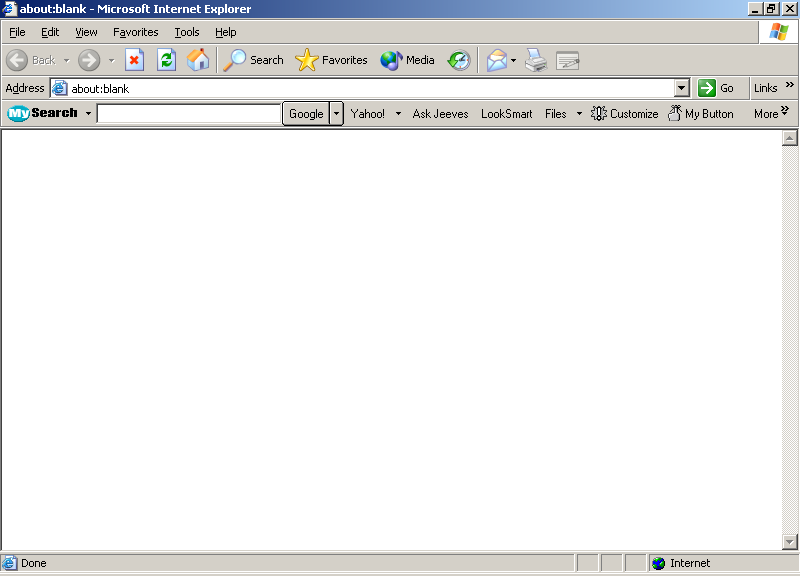
Task: Click the Internet zone status text
Action: (x=690, y=563)
